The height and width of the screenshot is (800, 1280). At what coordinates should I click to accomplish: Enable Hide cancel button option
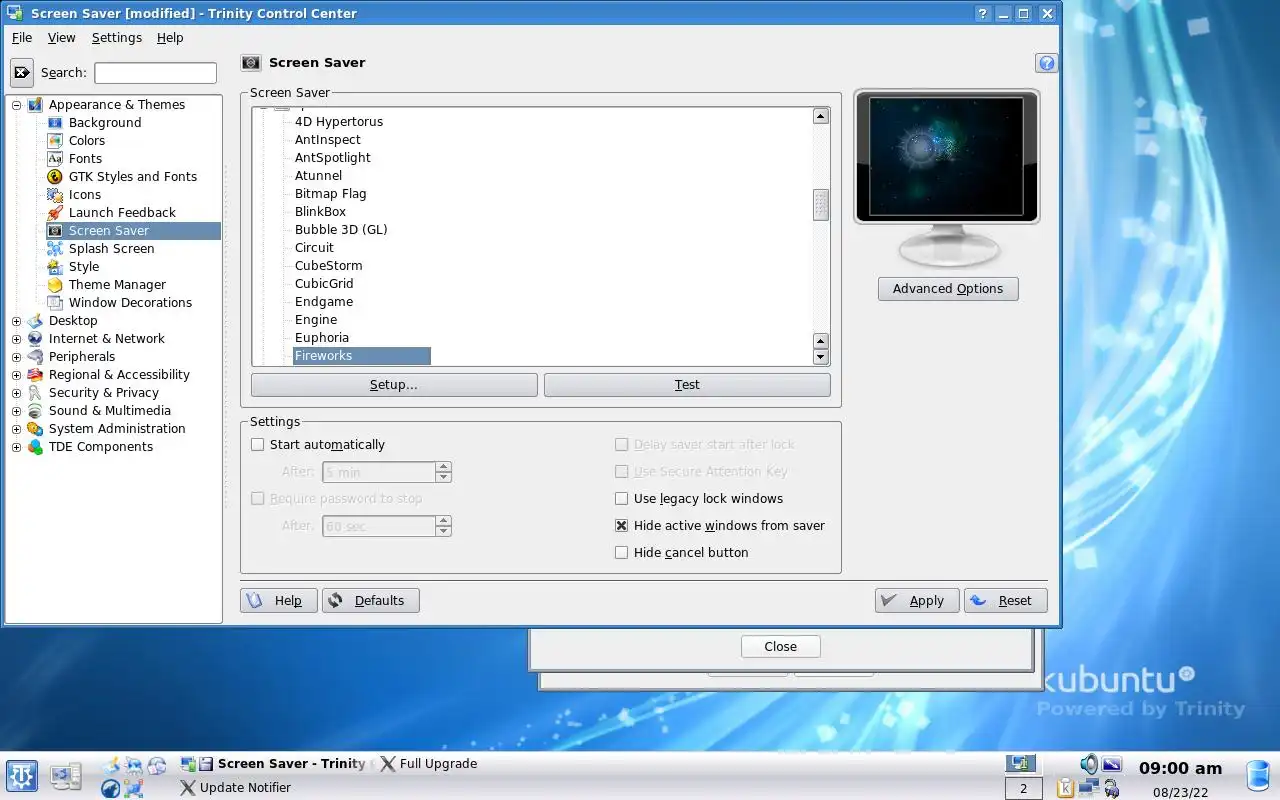click(622, 553)
